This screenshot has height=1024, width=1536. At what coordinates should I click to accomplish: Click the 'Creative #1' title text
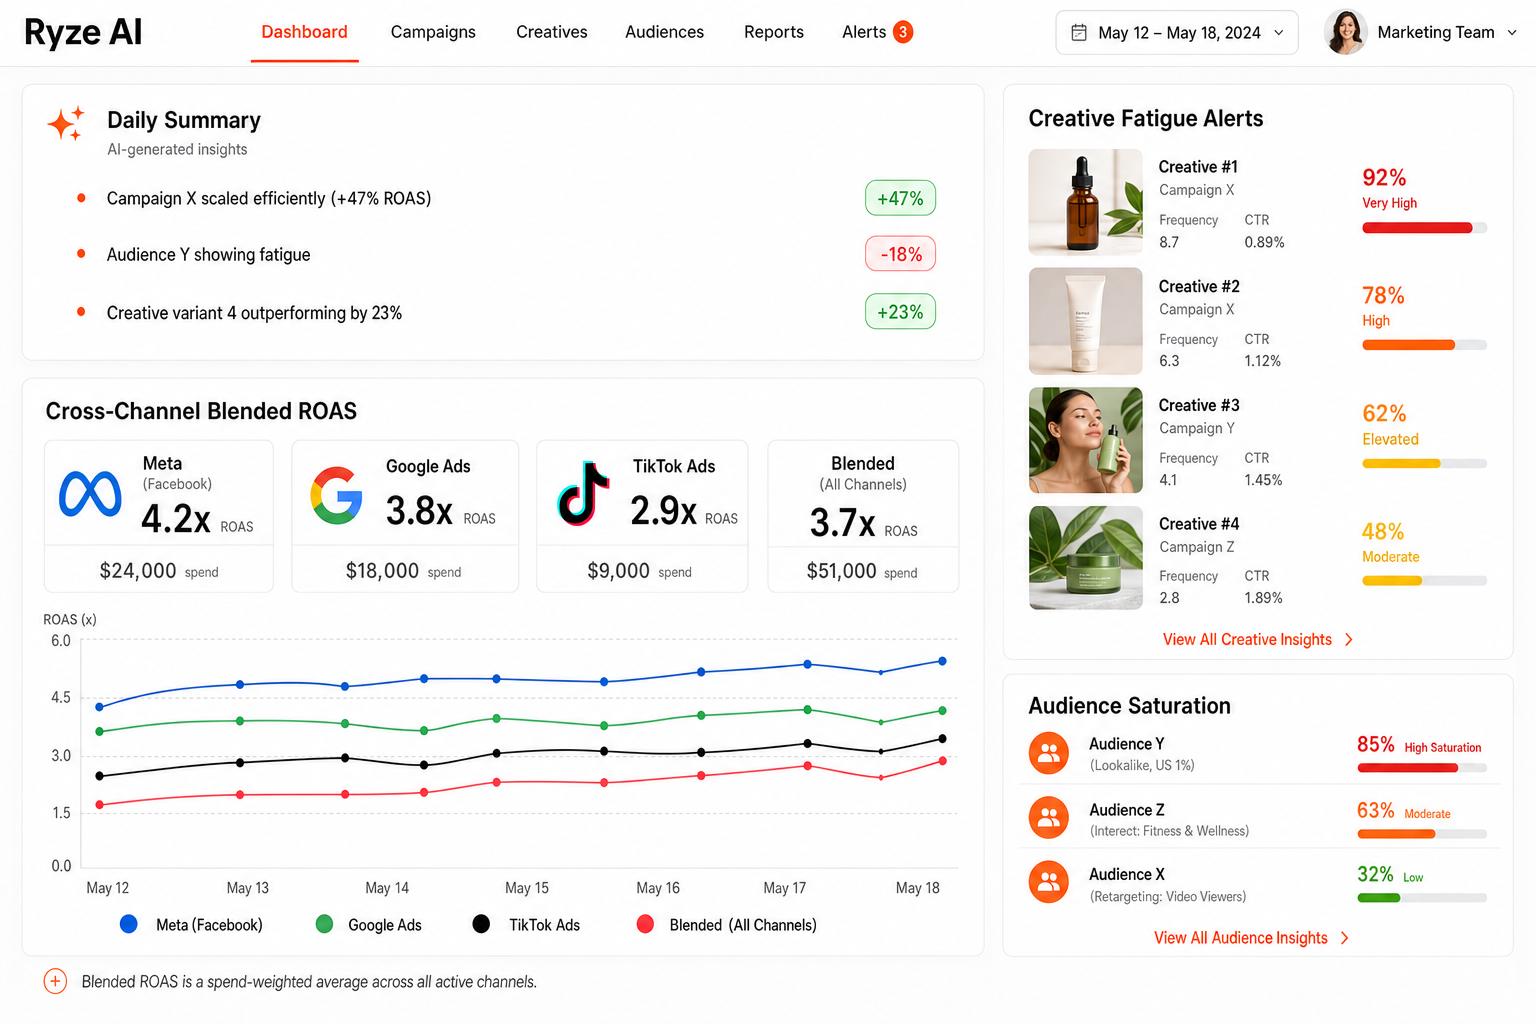1198,167
